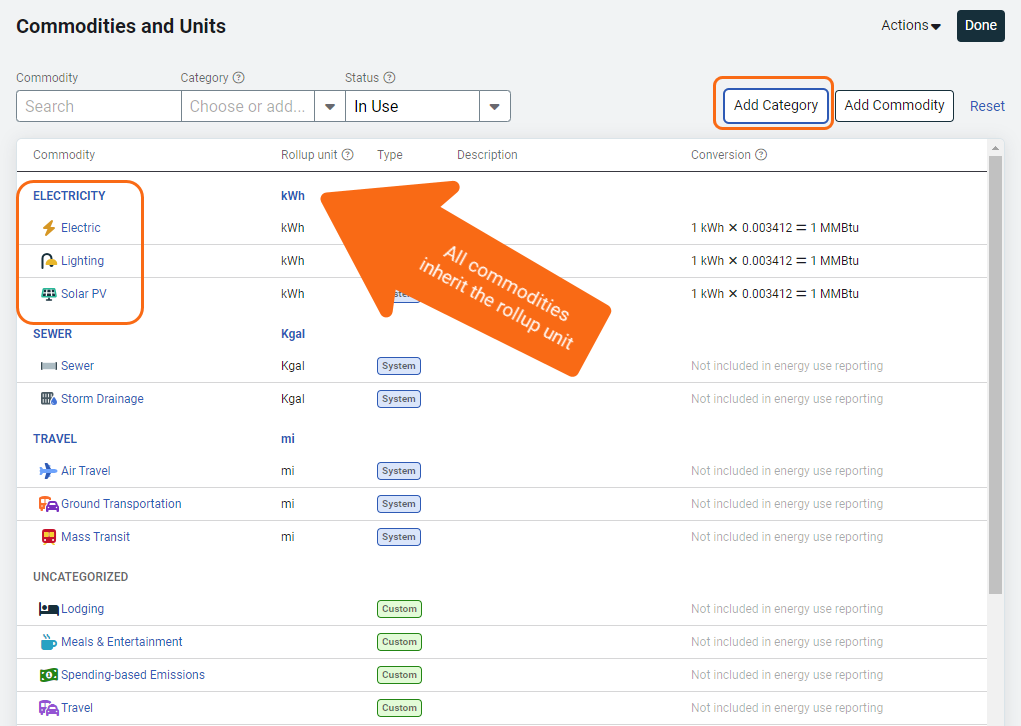Click the mi rollup unit for TRAVEL category
The width and height of the screenshot is (1021, 726).
point(288,439)
